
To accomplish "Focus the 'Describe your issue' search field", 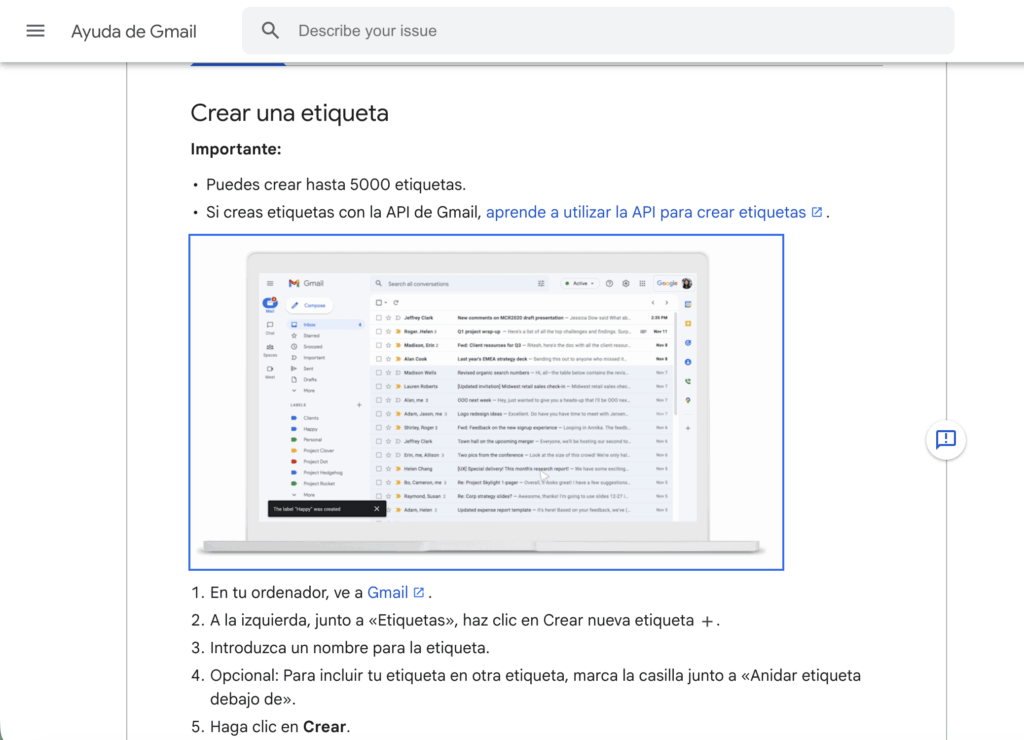I will [x=598, y=31].
